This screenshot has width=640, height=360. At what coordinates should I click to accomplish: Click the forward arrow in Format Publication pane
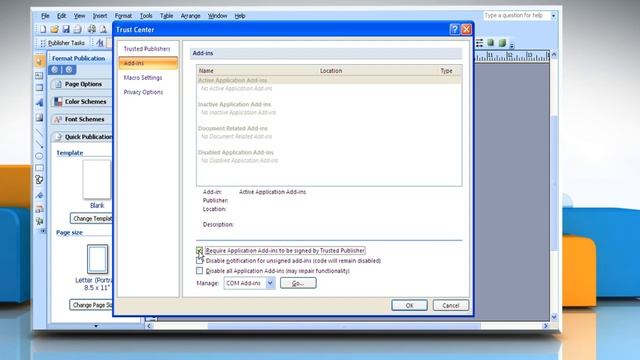coord(69,70)
